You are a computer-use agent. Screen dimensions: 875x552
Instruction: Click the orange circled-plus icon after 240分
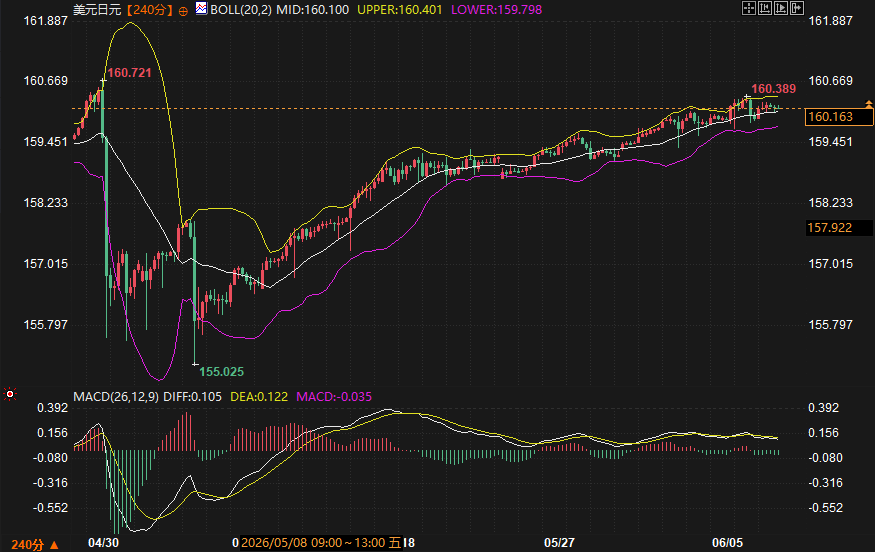(x=183, y=11)
